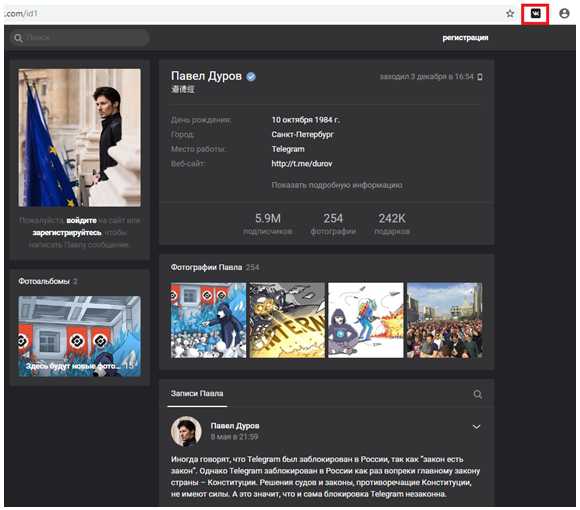The height and width of the screenshot is (510, 580).
Task: Open the post timestamp 9 мая в 21:59
Action: tap(234, 437)
